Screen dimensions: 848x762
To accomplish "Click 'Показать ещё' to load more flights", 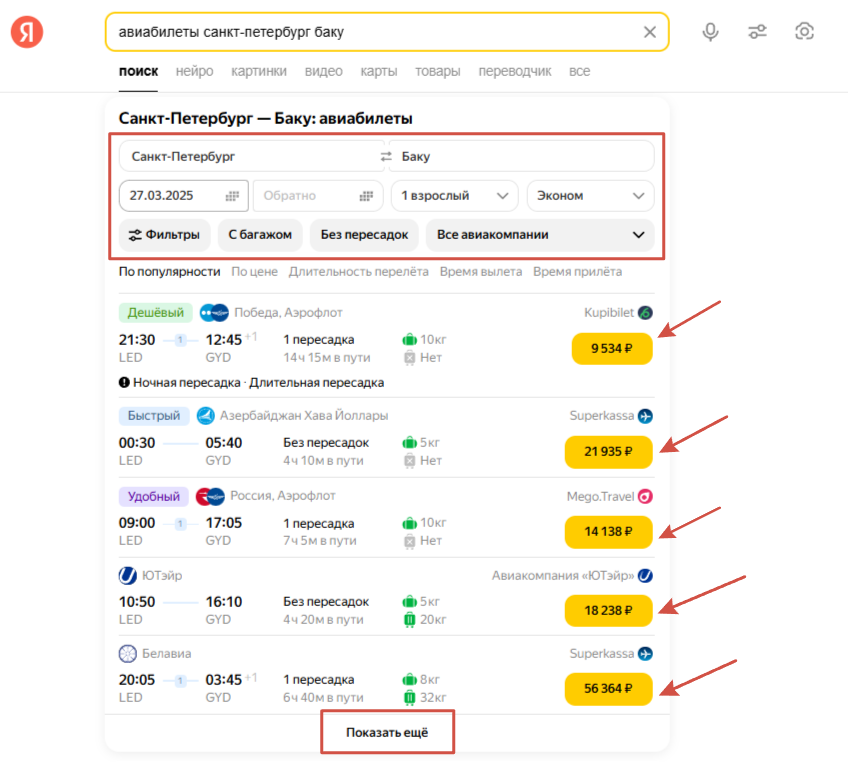I will click(x=387, y=733).
